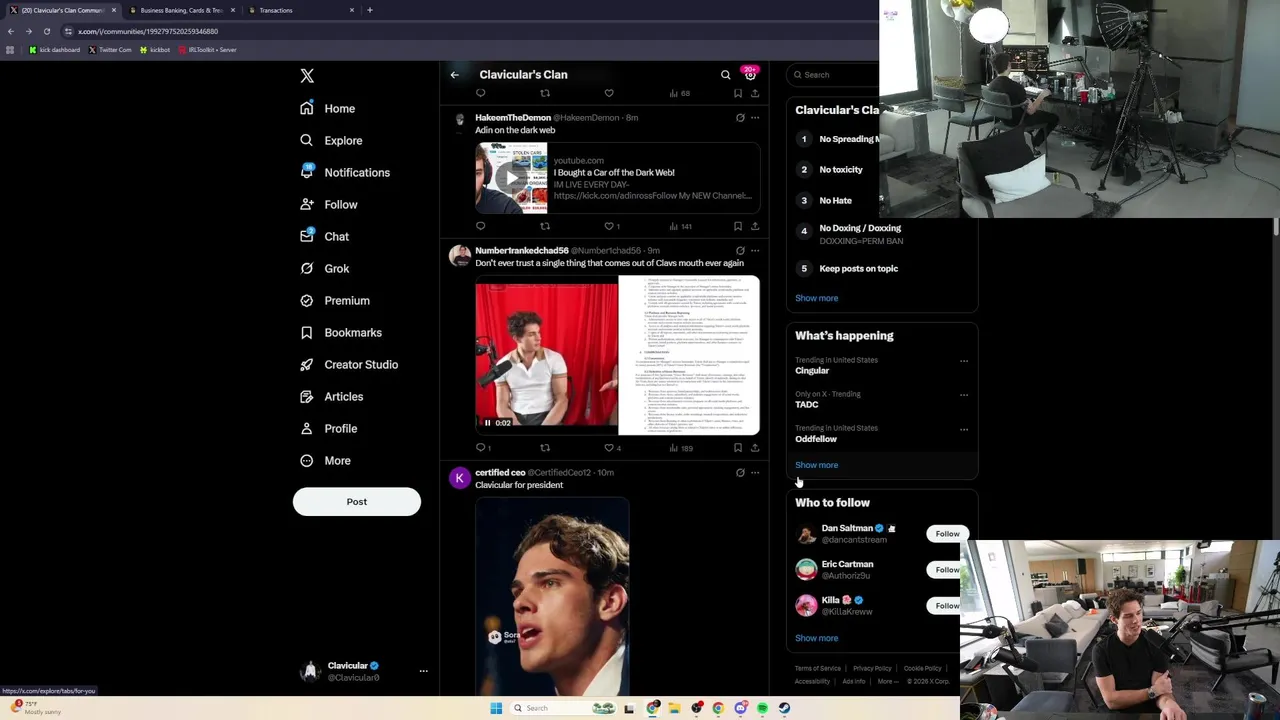Screen dimensions: 1280x720
Task: Like Number1rankedchad56's post with 4 likes
Action: (x=612, y=448)
